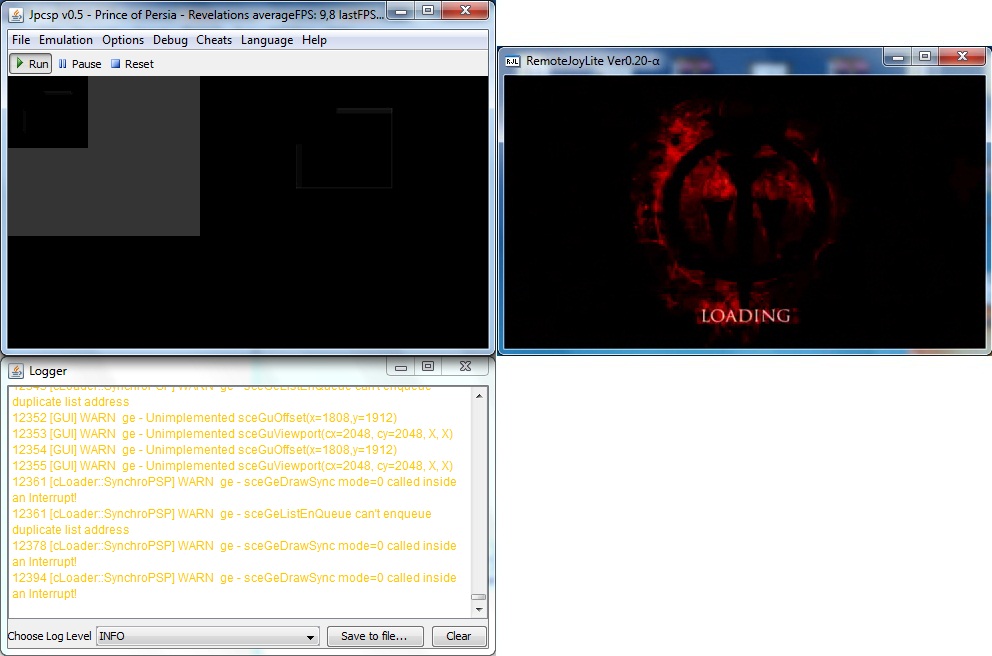Clear the logger output
Image resolution: width=992 pixels, height=656 pixels.
coord(458,636)
